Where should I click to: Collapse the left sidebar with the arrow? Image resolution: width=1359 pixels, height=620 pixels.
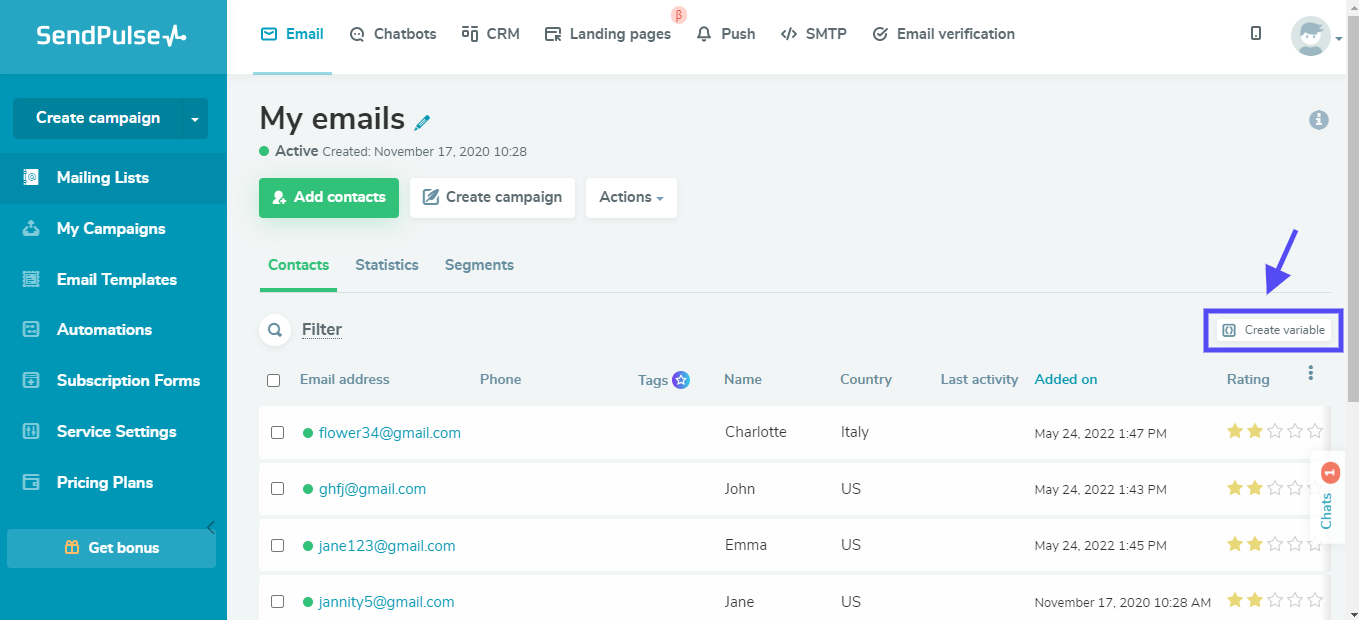click(x=211, y=528)
